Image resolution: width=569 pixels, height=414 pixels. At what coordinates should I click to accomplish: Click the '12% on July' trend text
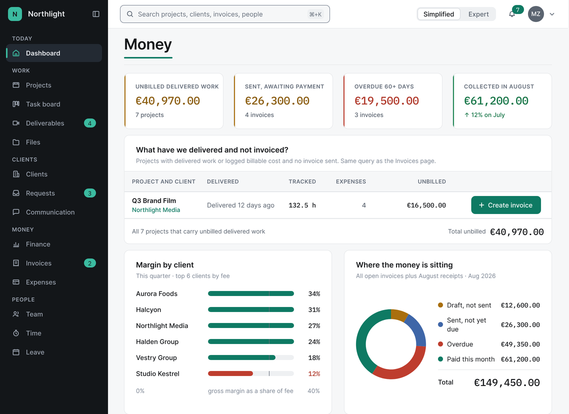[x=484, y=115]
